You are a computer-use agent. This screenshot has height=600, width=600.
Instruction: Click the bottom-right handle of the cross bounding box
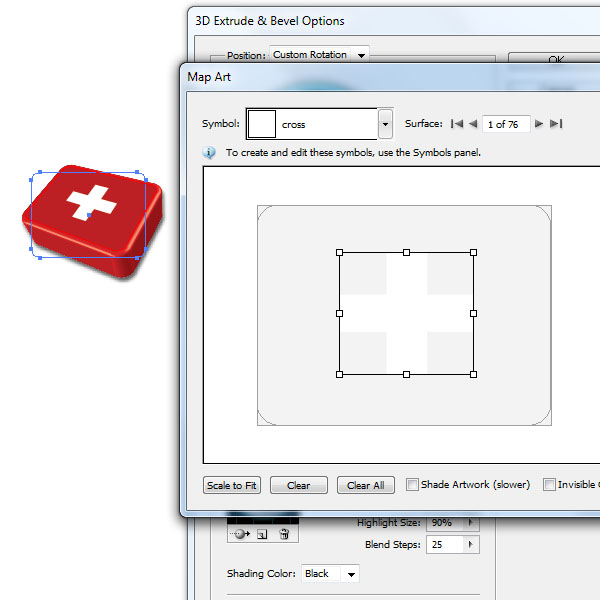click(x=473, y=375)
